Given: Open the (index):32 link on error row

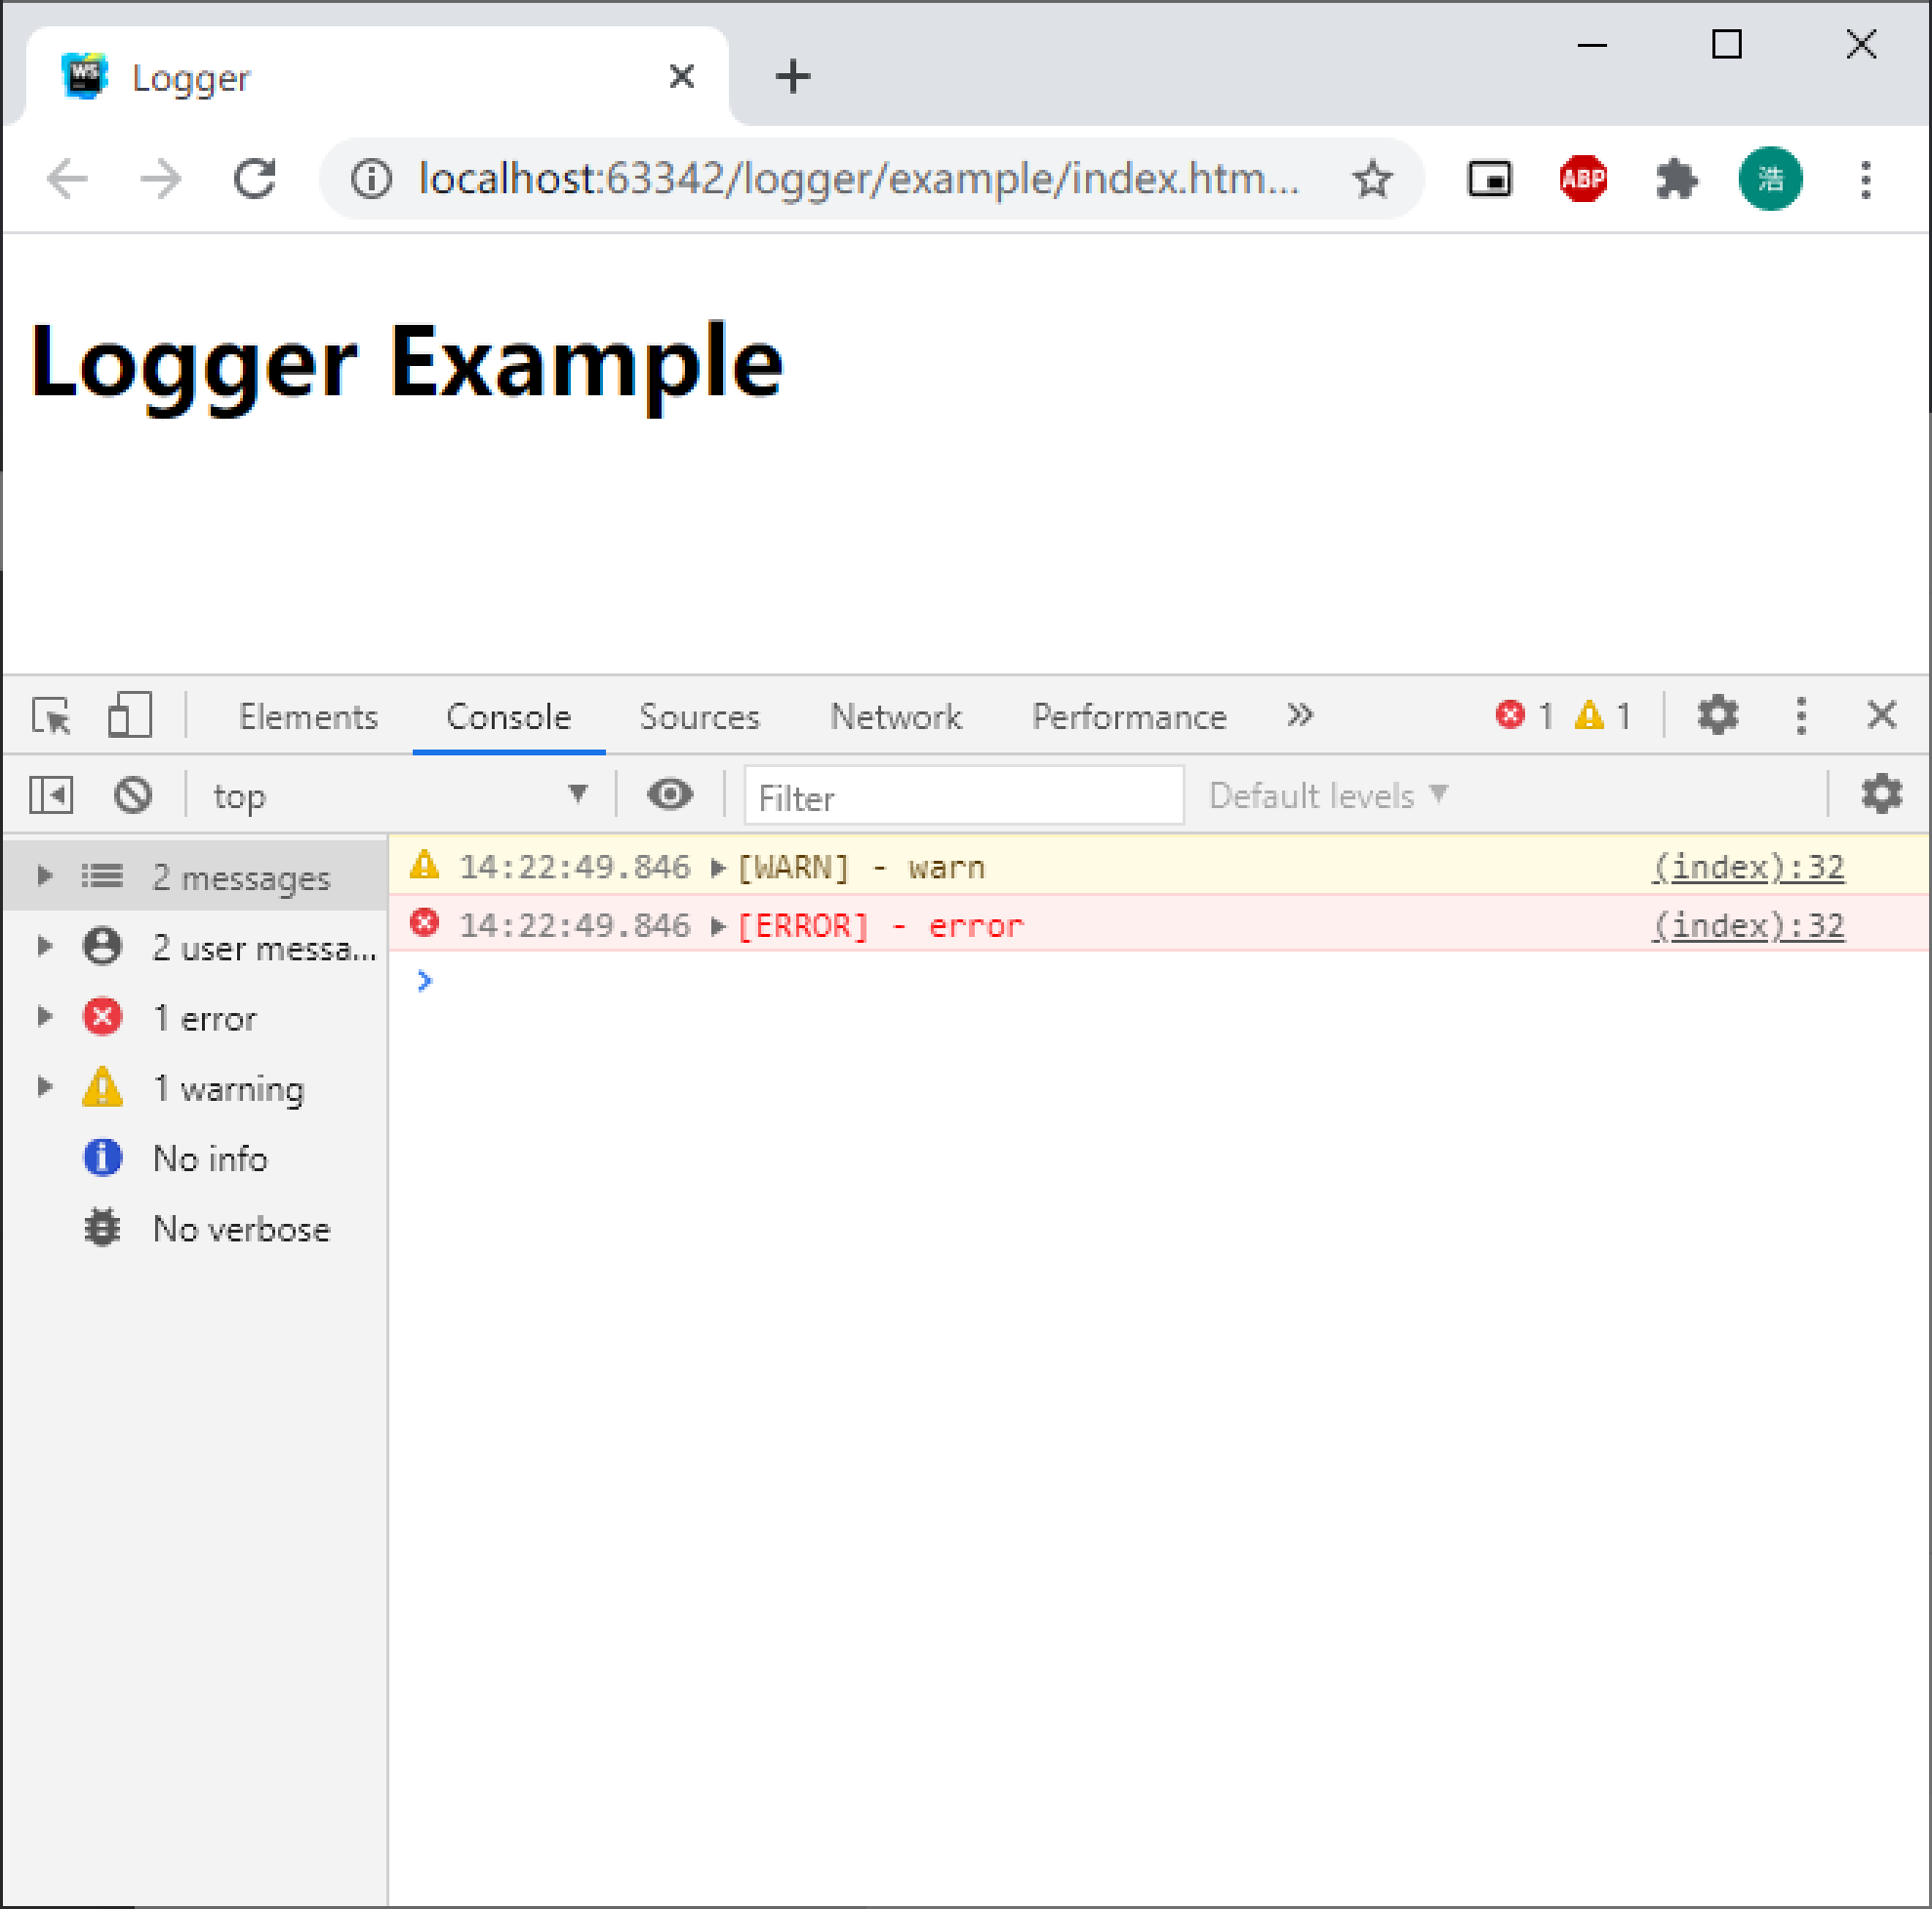Looking at the screenshot, I should 1747,926.
